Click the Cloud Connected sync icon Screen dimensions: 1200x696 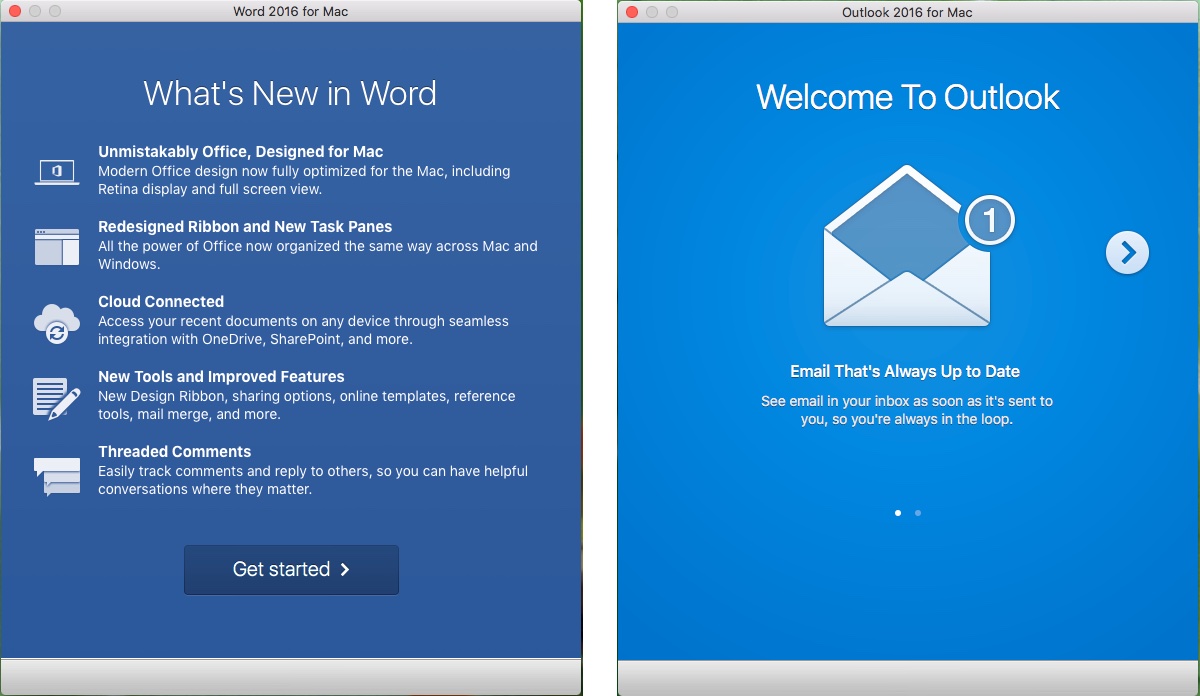[57, 323]
